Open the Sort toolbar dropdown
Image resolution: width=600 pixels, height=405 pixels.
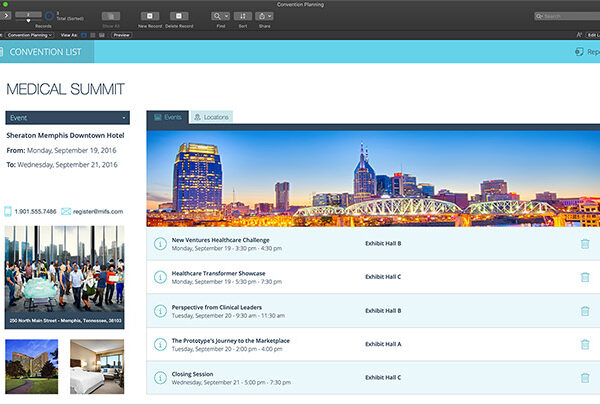[244, 16]
